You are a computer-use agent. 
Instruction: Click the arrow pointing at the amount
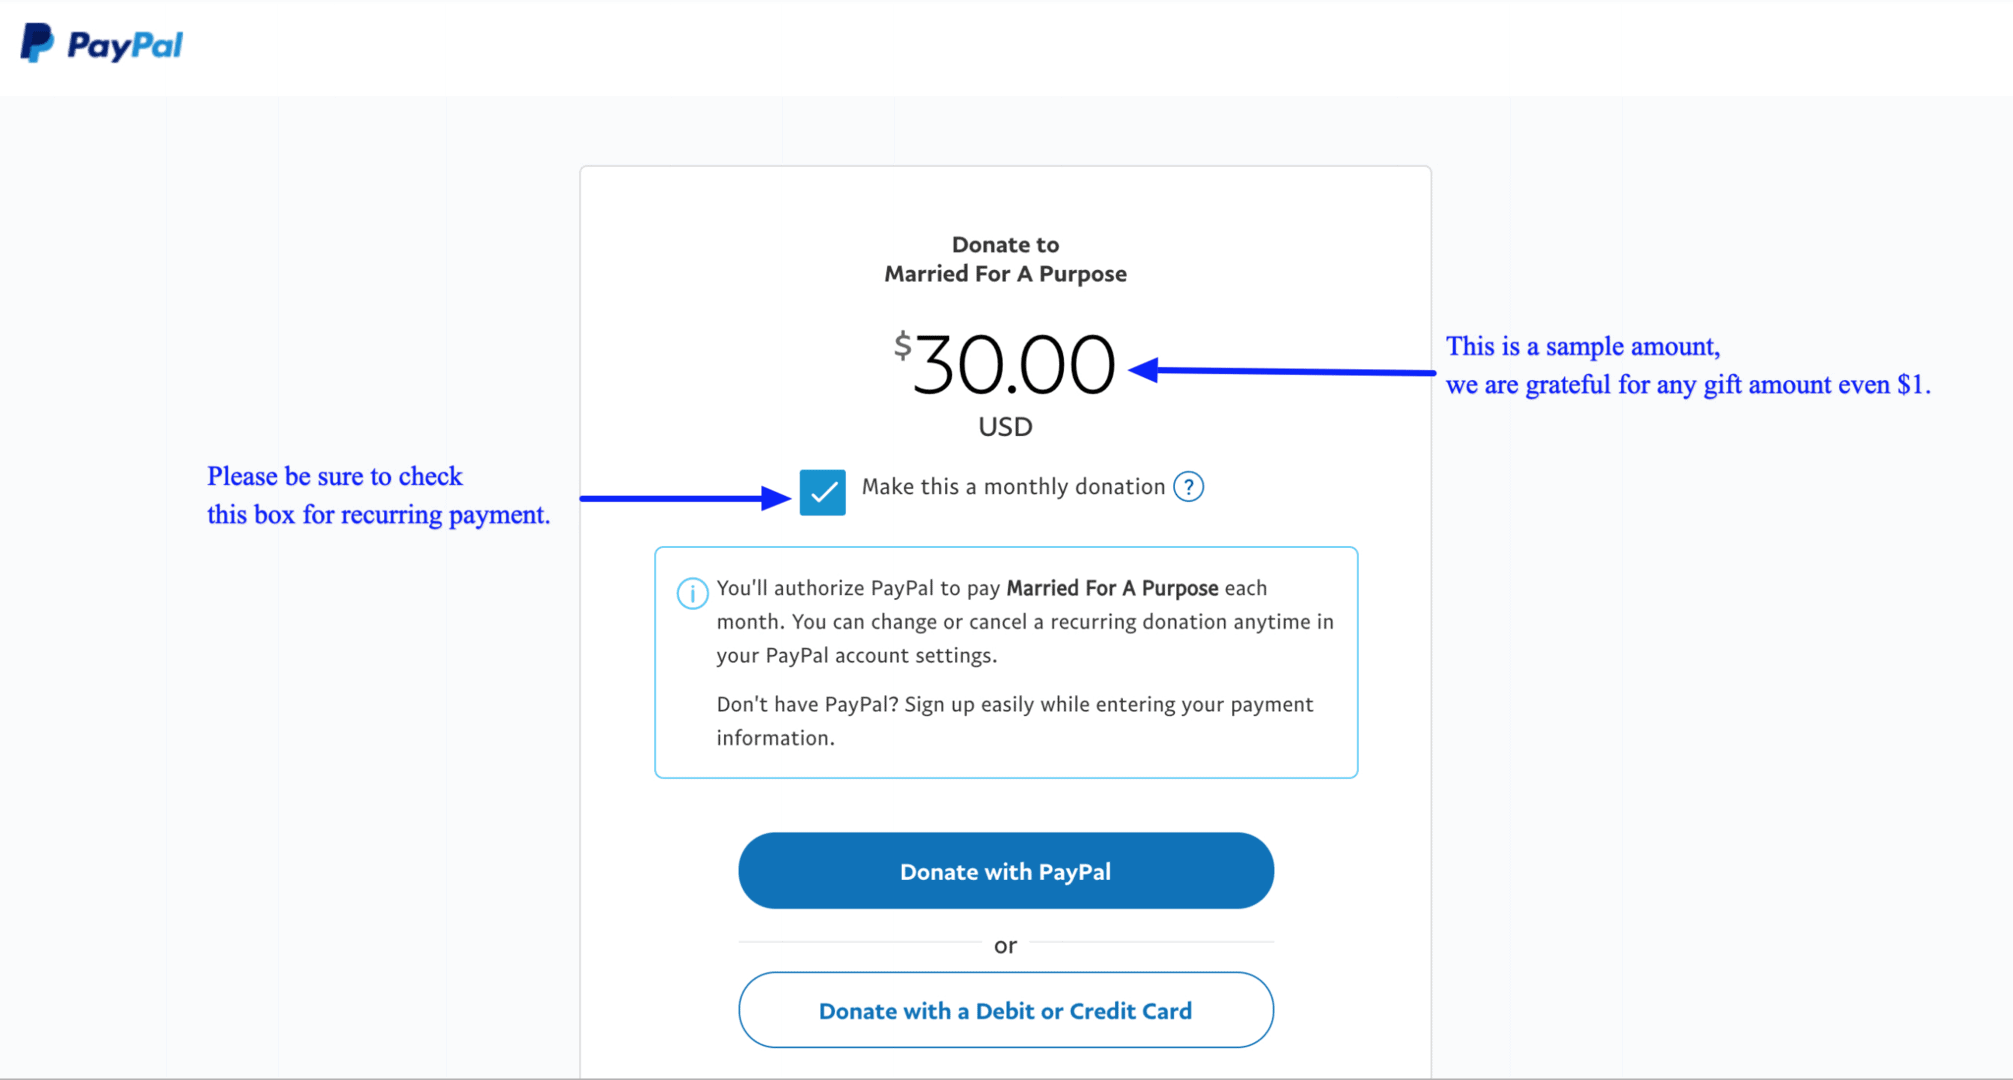(x=1282, y=371)
